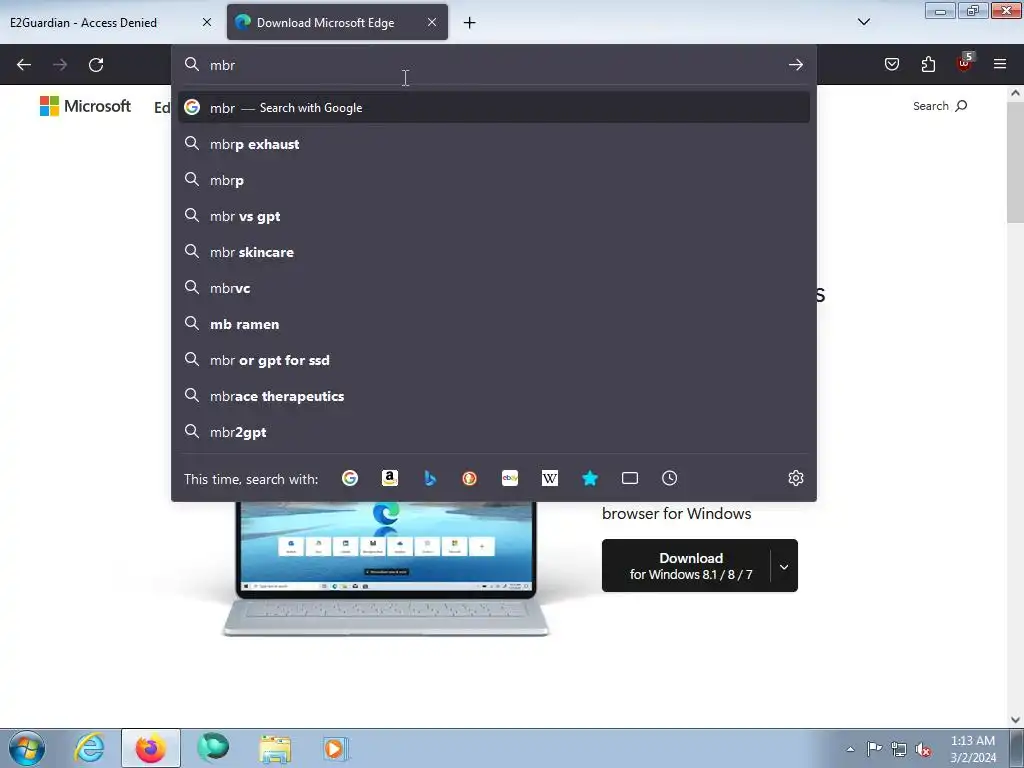Click scrollbar up arrow

click(x=1015, y=93)
